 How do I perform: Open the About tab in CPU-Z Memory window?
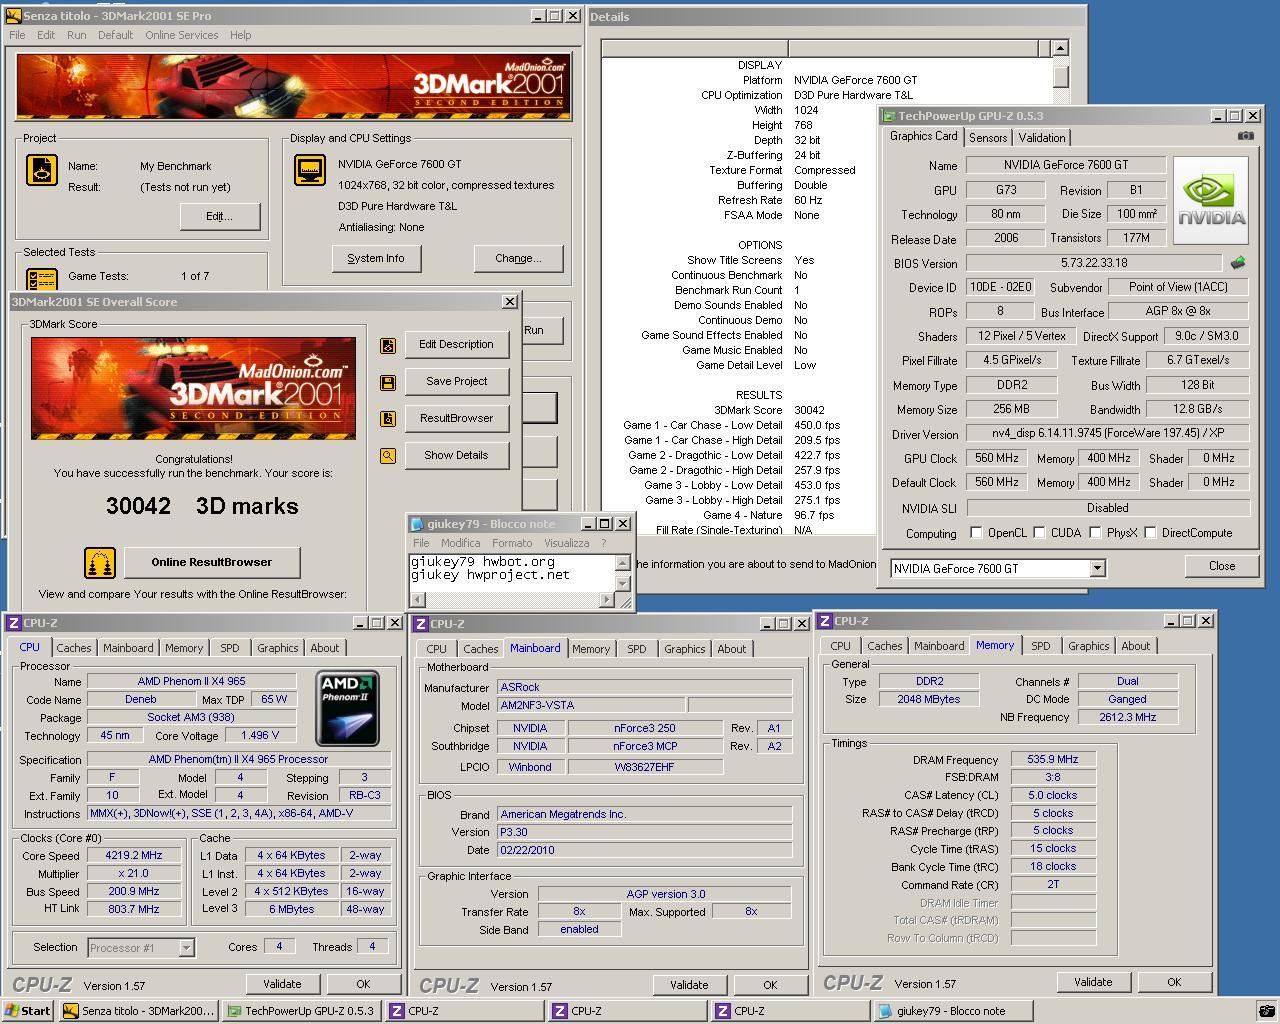pyautogui.click(x=1136, y=646)
